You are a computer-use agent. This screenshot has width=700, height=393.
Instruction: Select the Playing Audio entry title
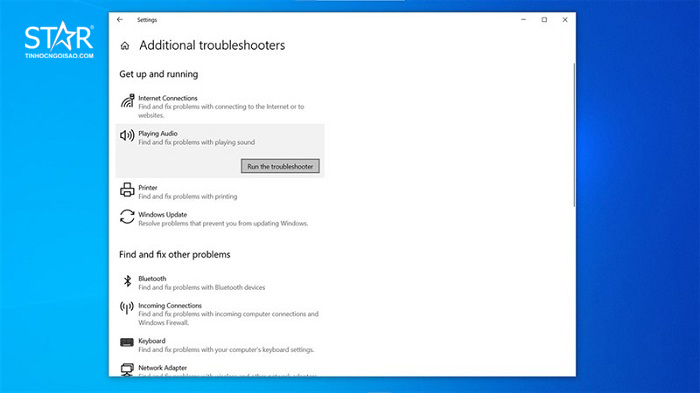tap(158, 134)
